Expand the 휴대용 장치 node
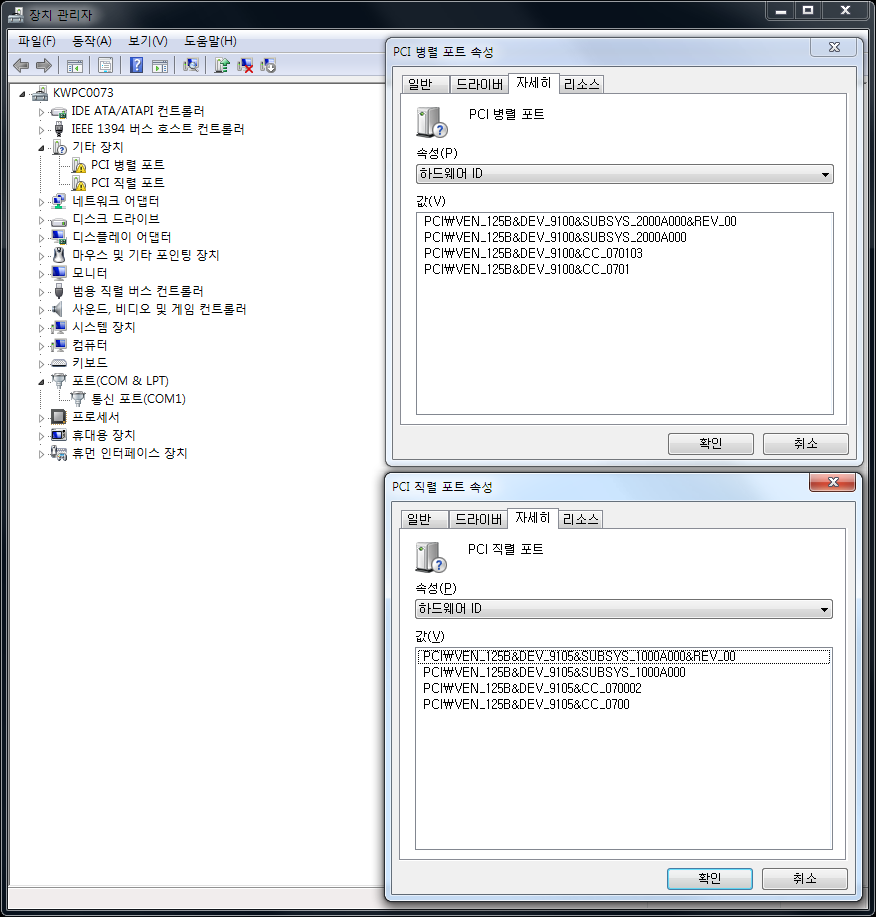Viewport: 876px width, 917px height. coord(41,436)
